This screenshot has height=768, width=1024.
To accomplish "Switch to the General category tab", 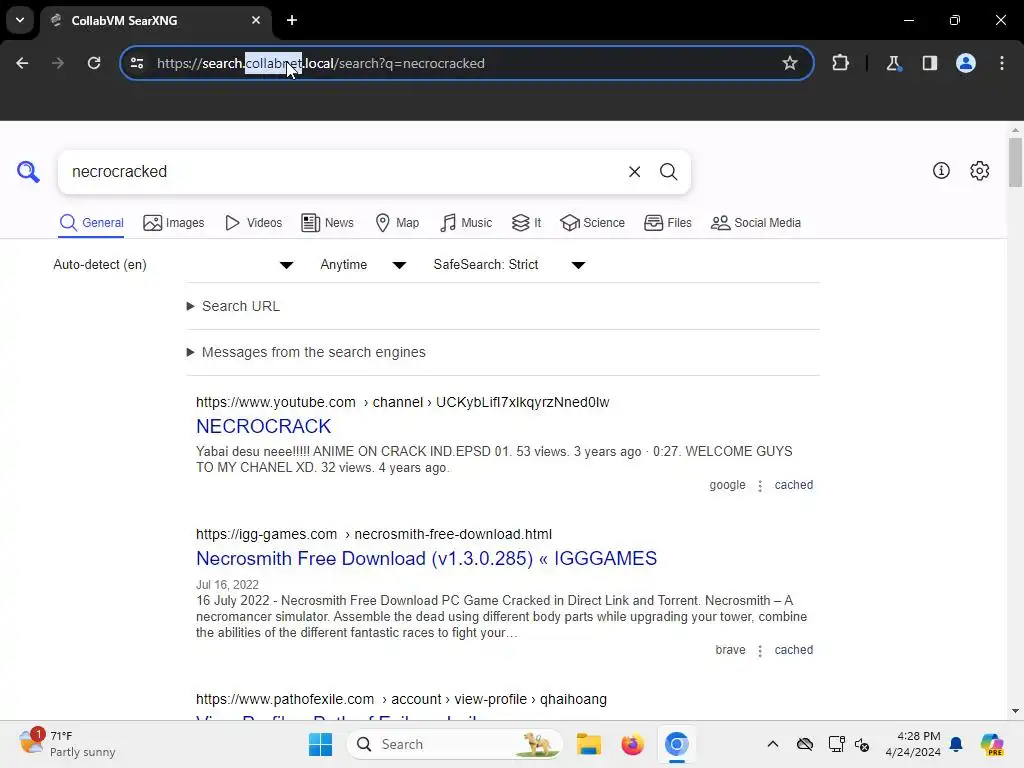I will click(x=91, y=223).
